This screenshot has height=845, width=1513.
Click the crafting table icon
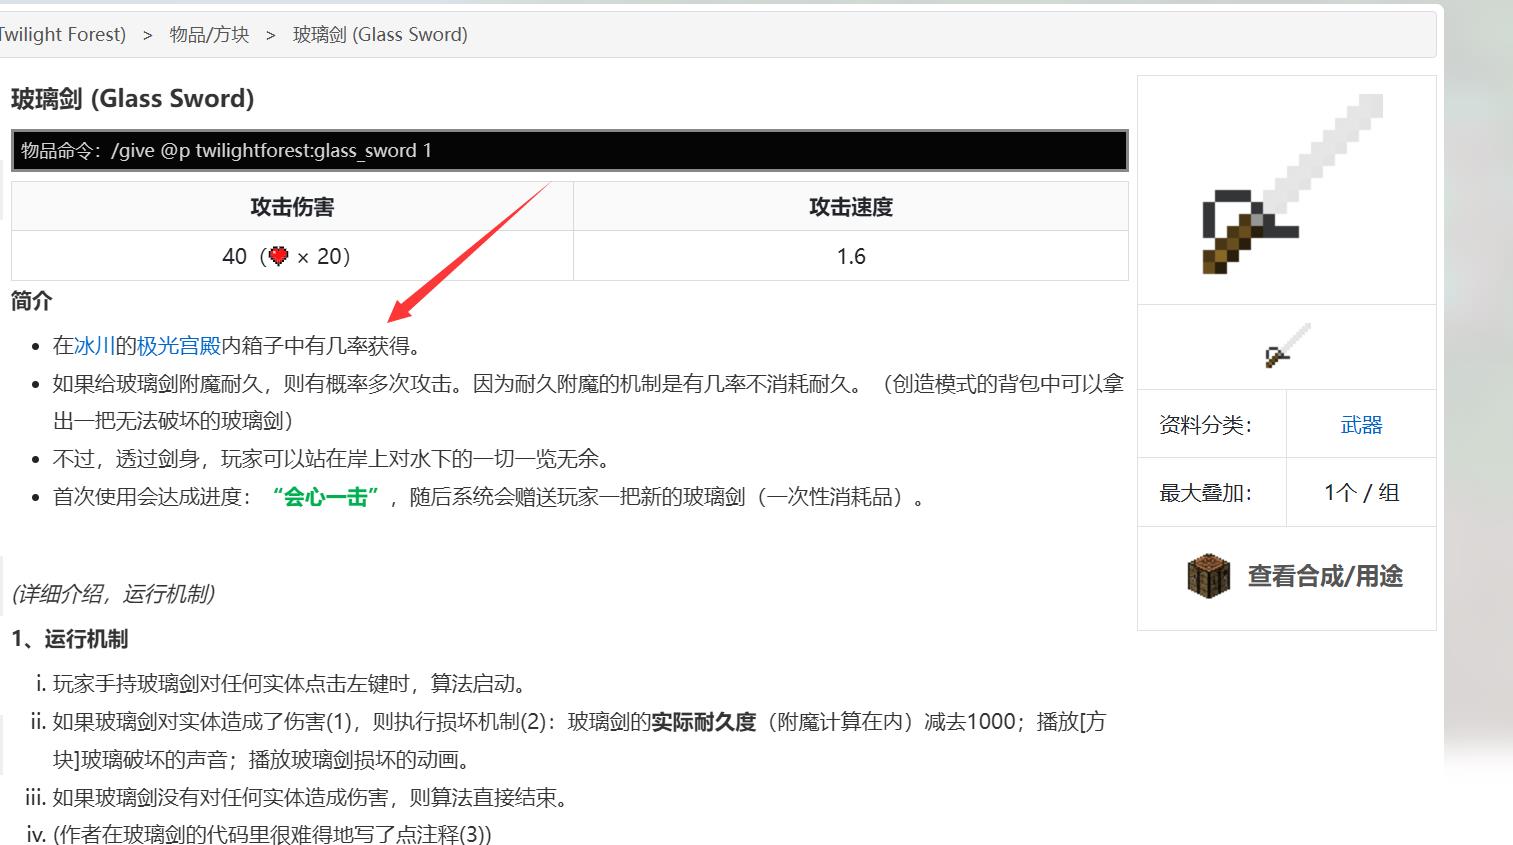pos(1208,576)
